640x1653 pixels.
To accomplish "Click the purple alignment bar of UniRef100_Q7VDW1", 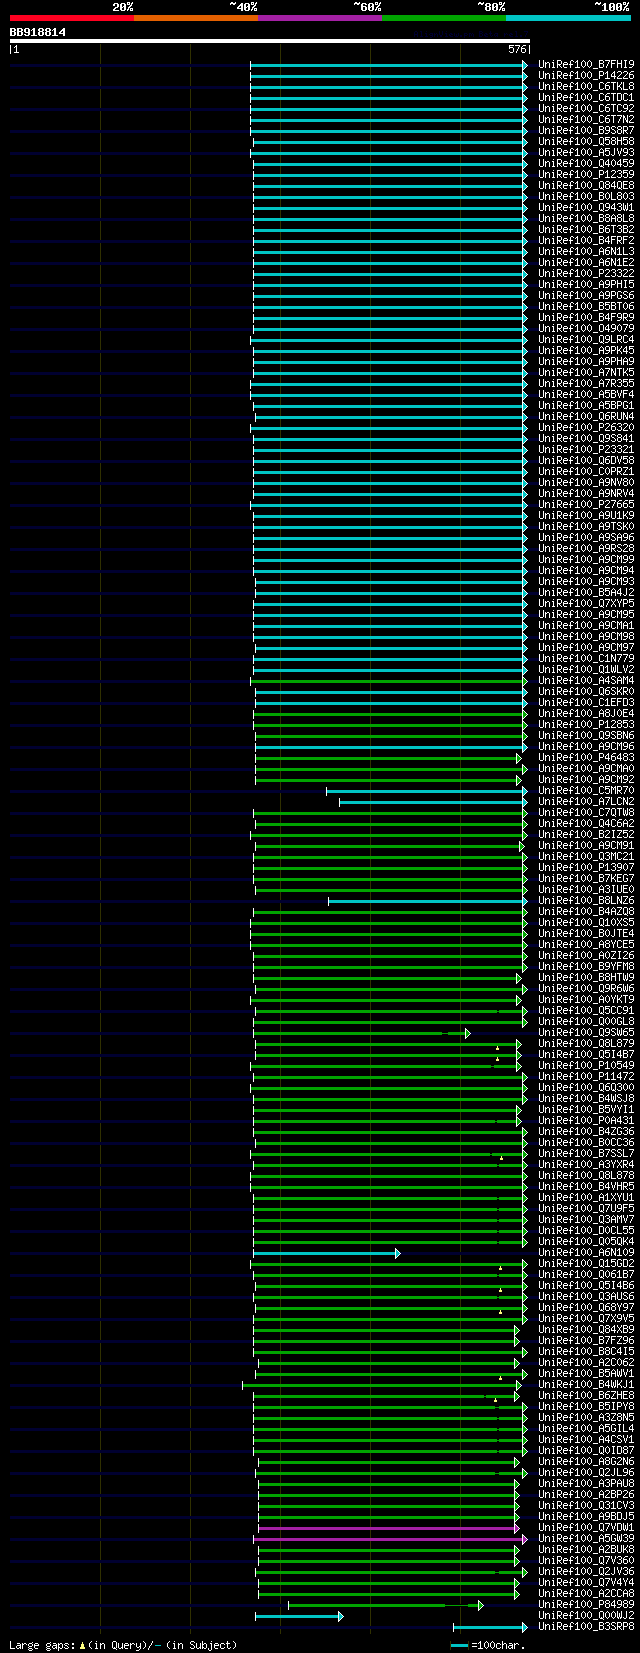I will point(387,1528).
